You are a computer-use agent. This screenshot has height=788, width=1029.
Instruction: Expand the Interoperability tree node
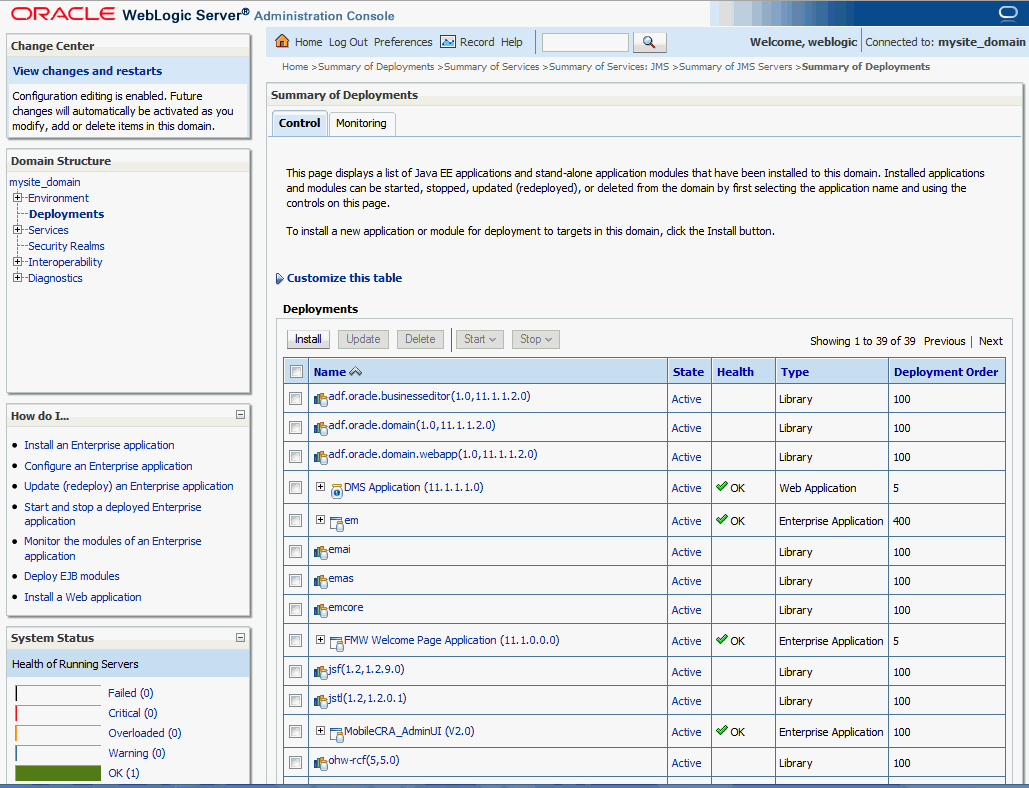coord(18,262)
